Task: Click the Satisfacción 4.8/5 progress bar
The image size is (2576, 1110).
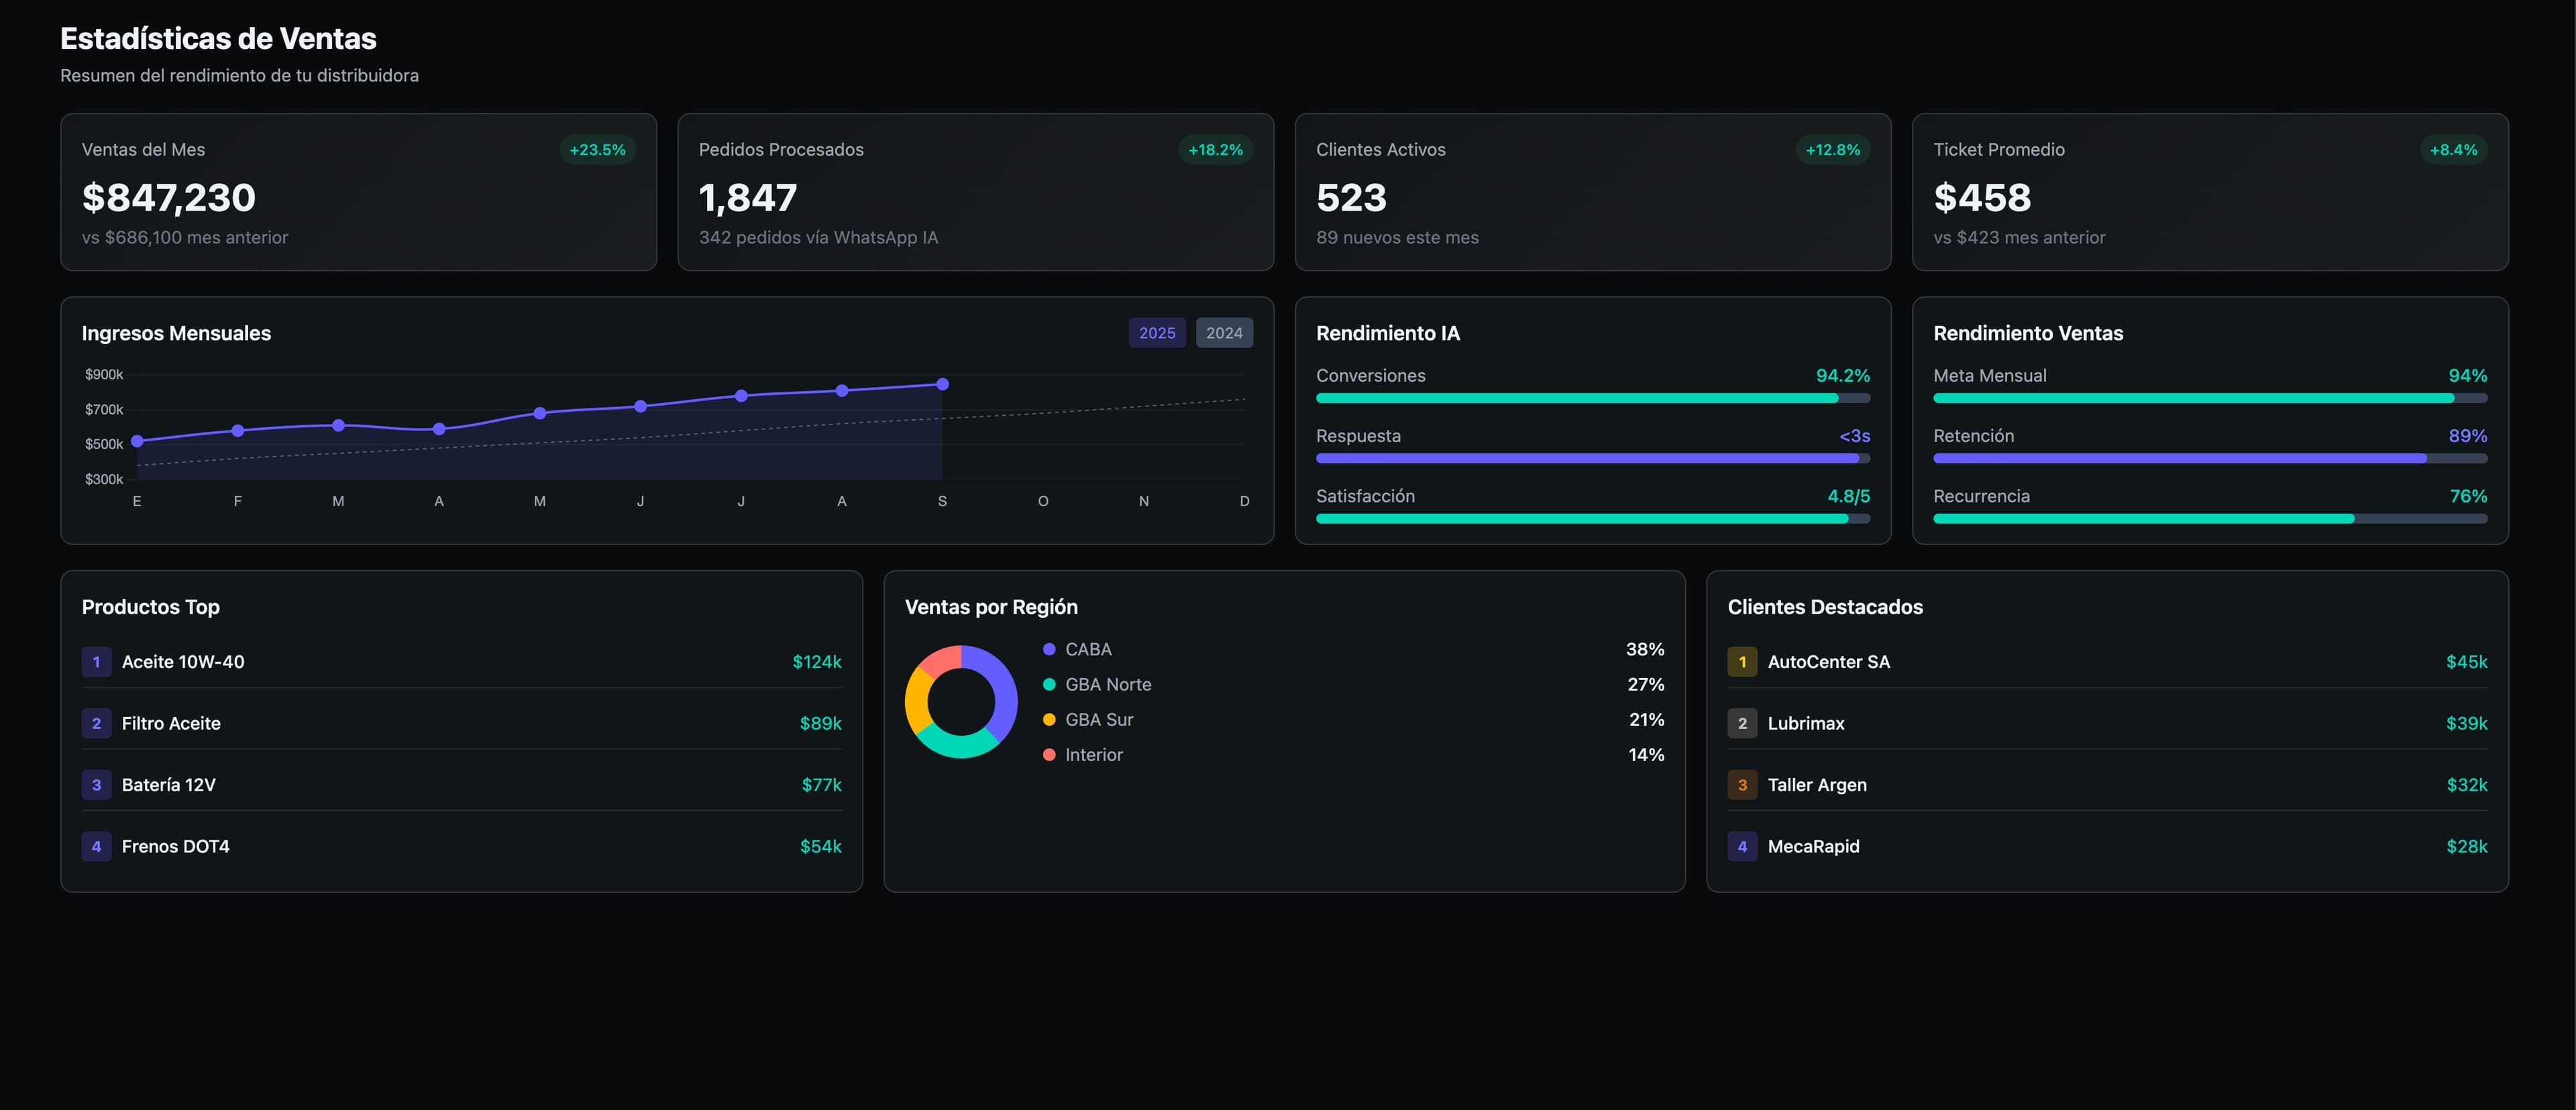Action: tap(1592, 518)
